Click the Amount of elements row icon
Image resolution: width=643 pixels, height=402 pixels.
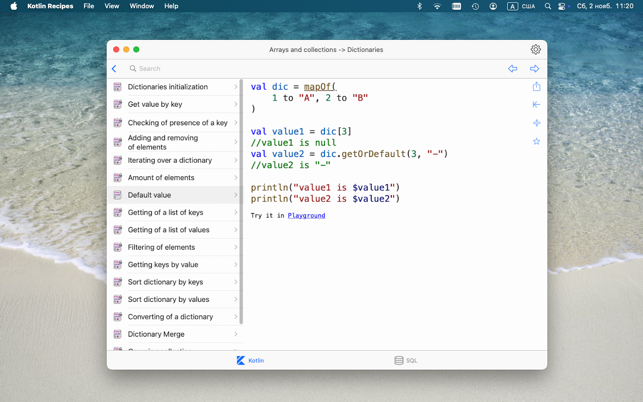118,178
